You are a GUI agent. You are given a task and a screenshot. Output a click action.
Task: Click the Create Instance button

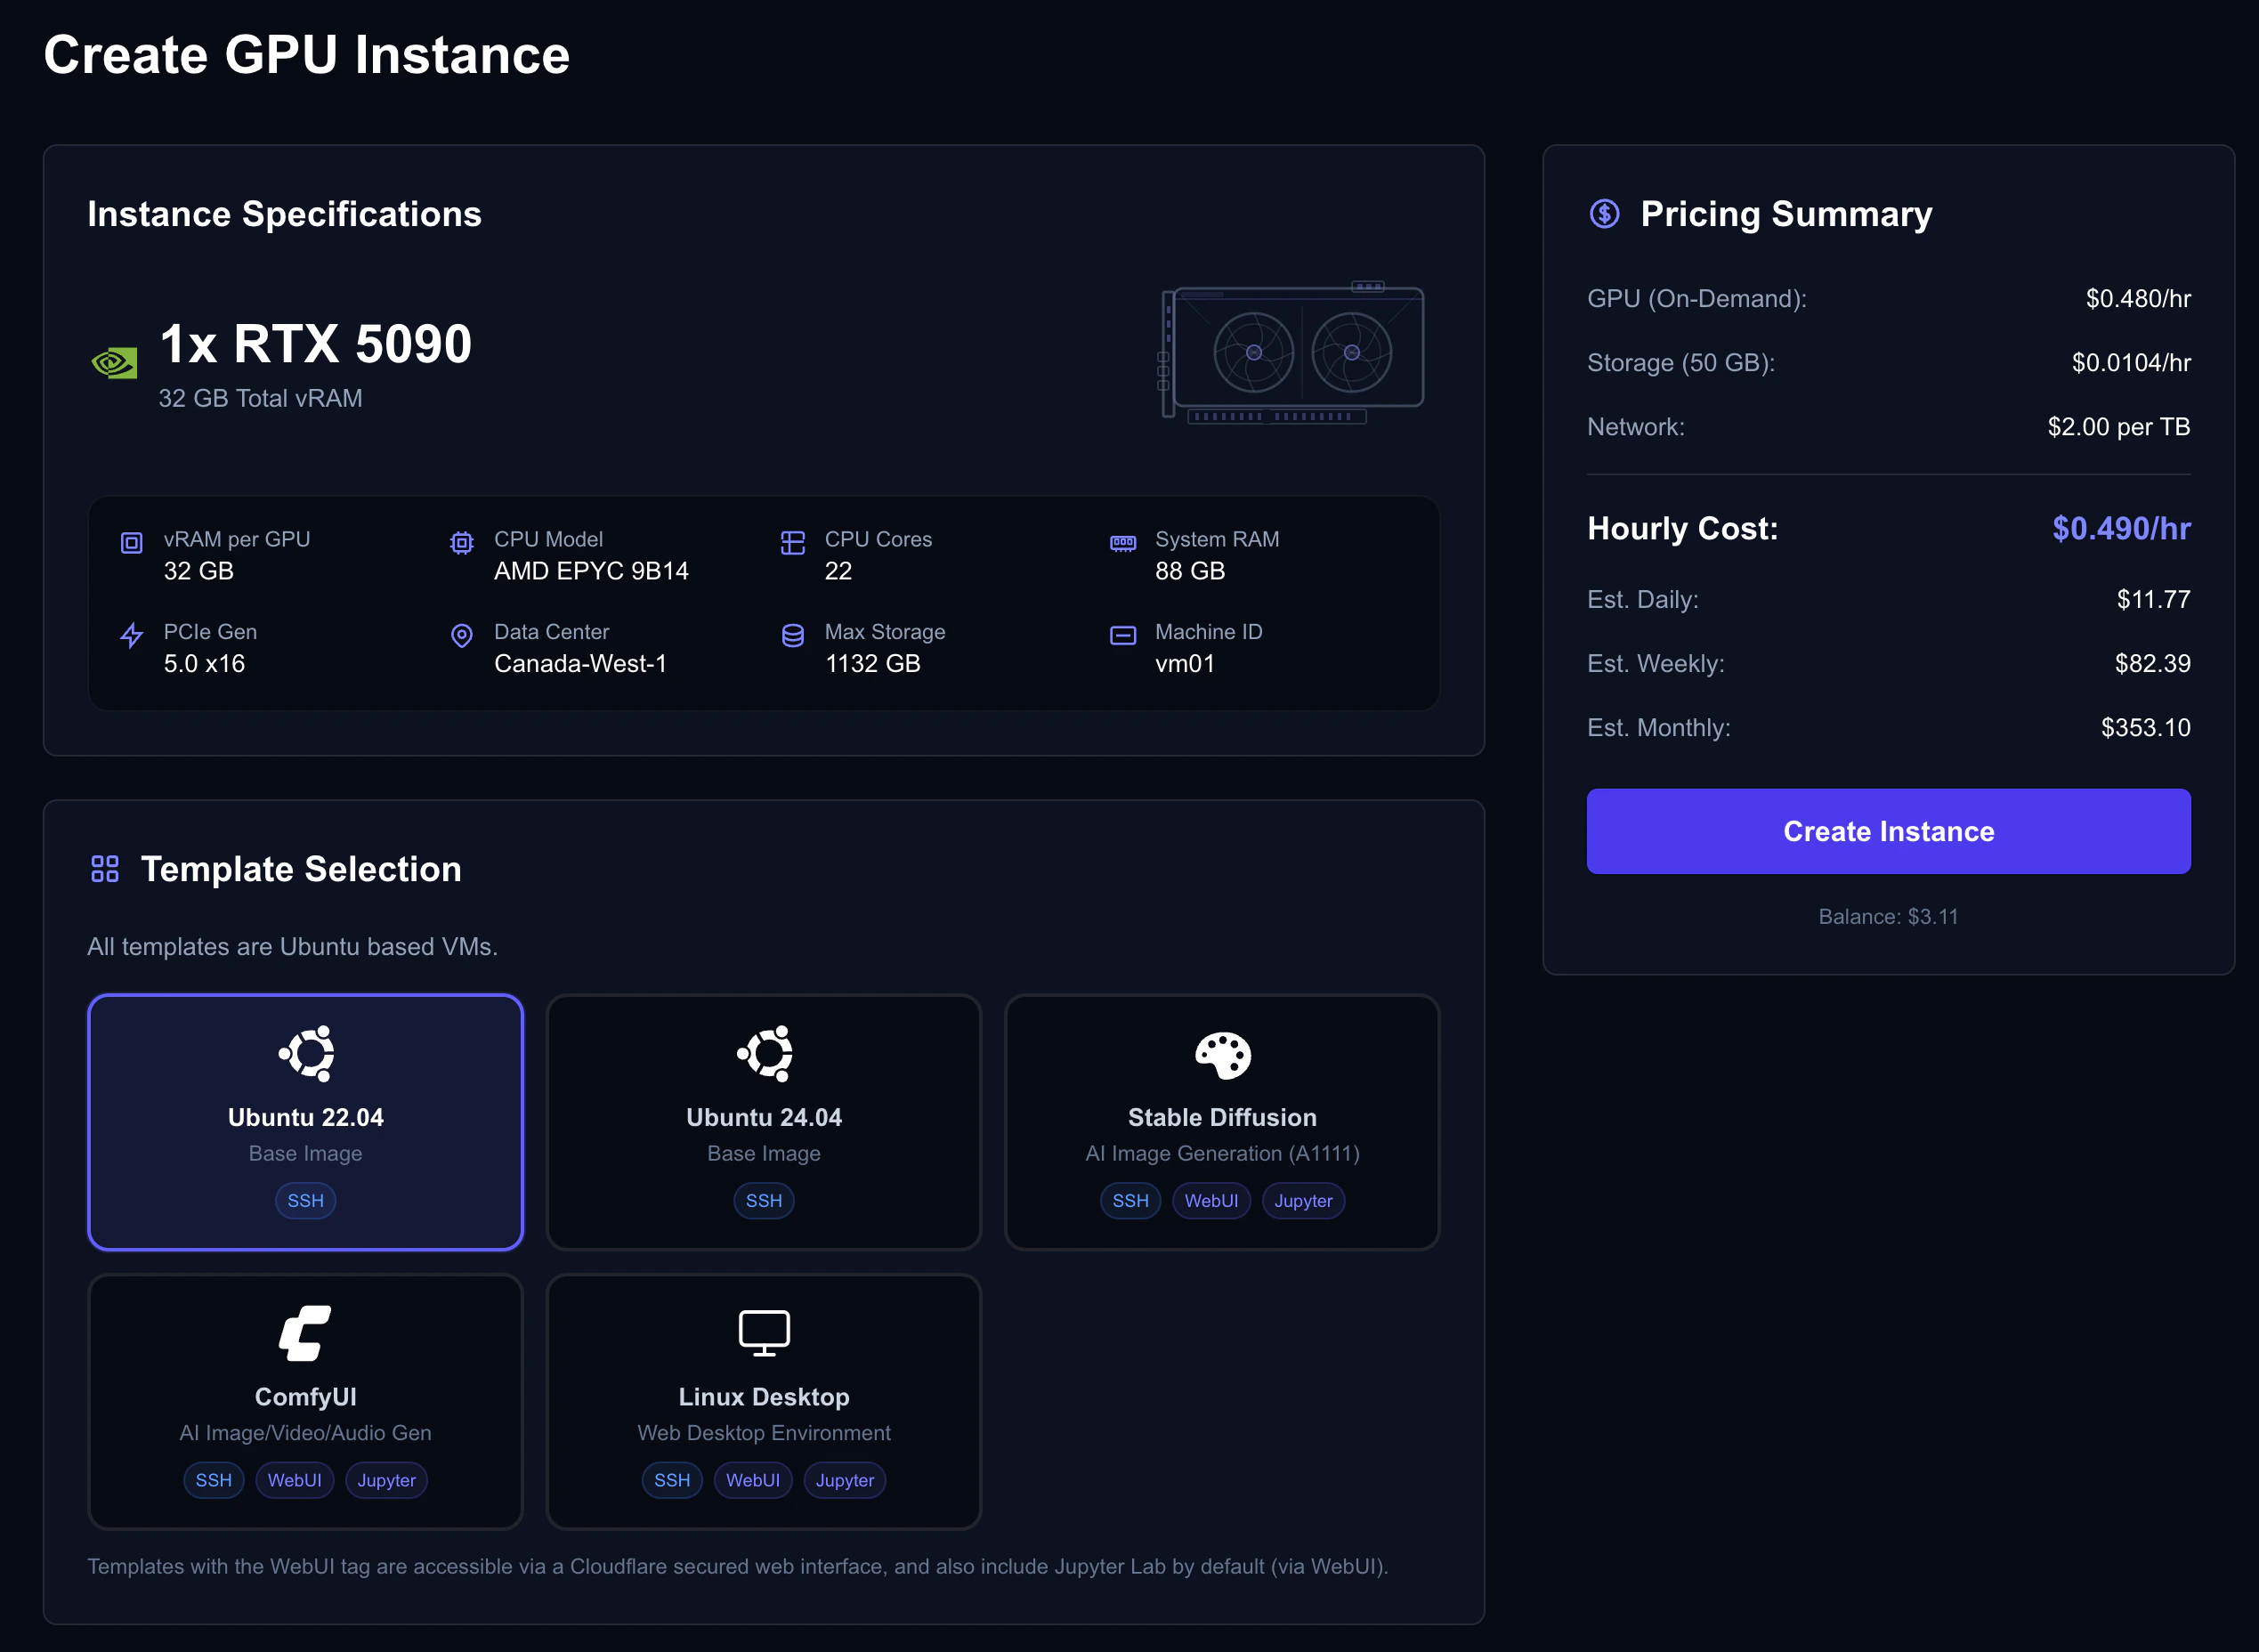click(1888, 831)
